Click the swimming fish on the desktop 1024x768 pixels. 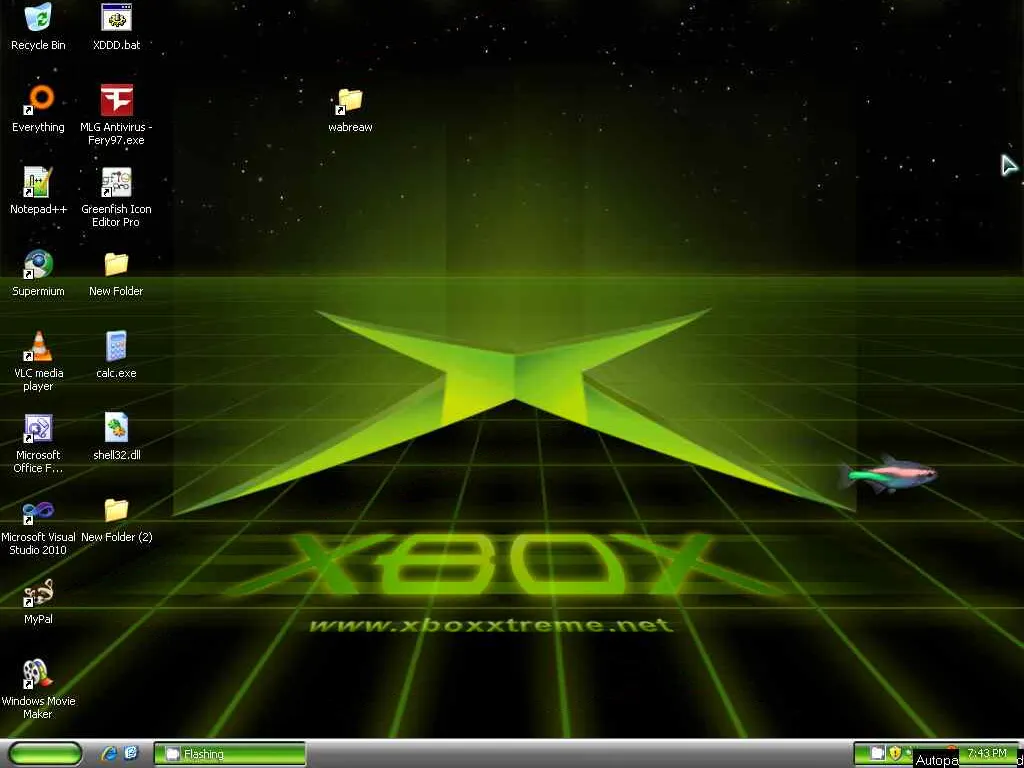pos(889,475)
